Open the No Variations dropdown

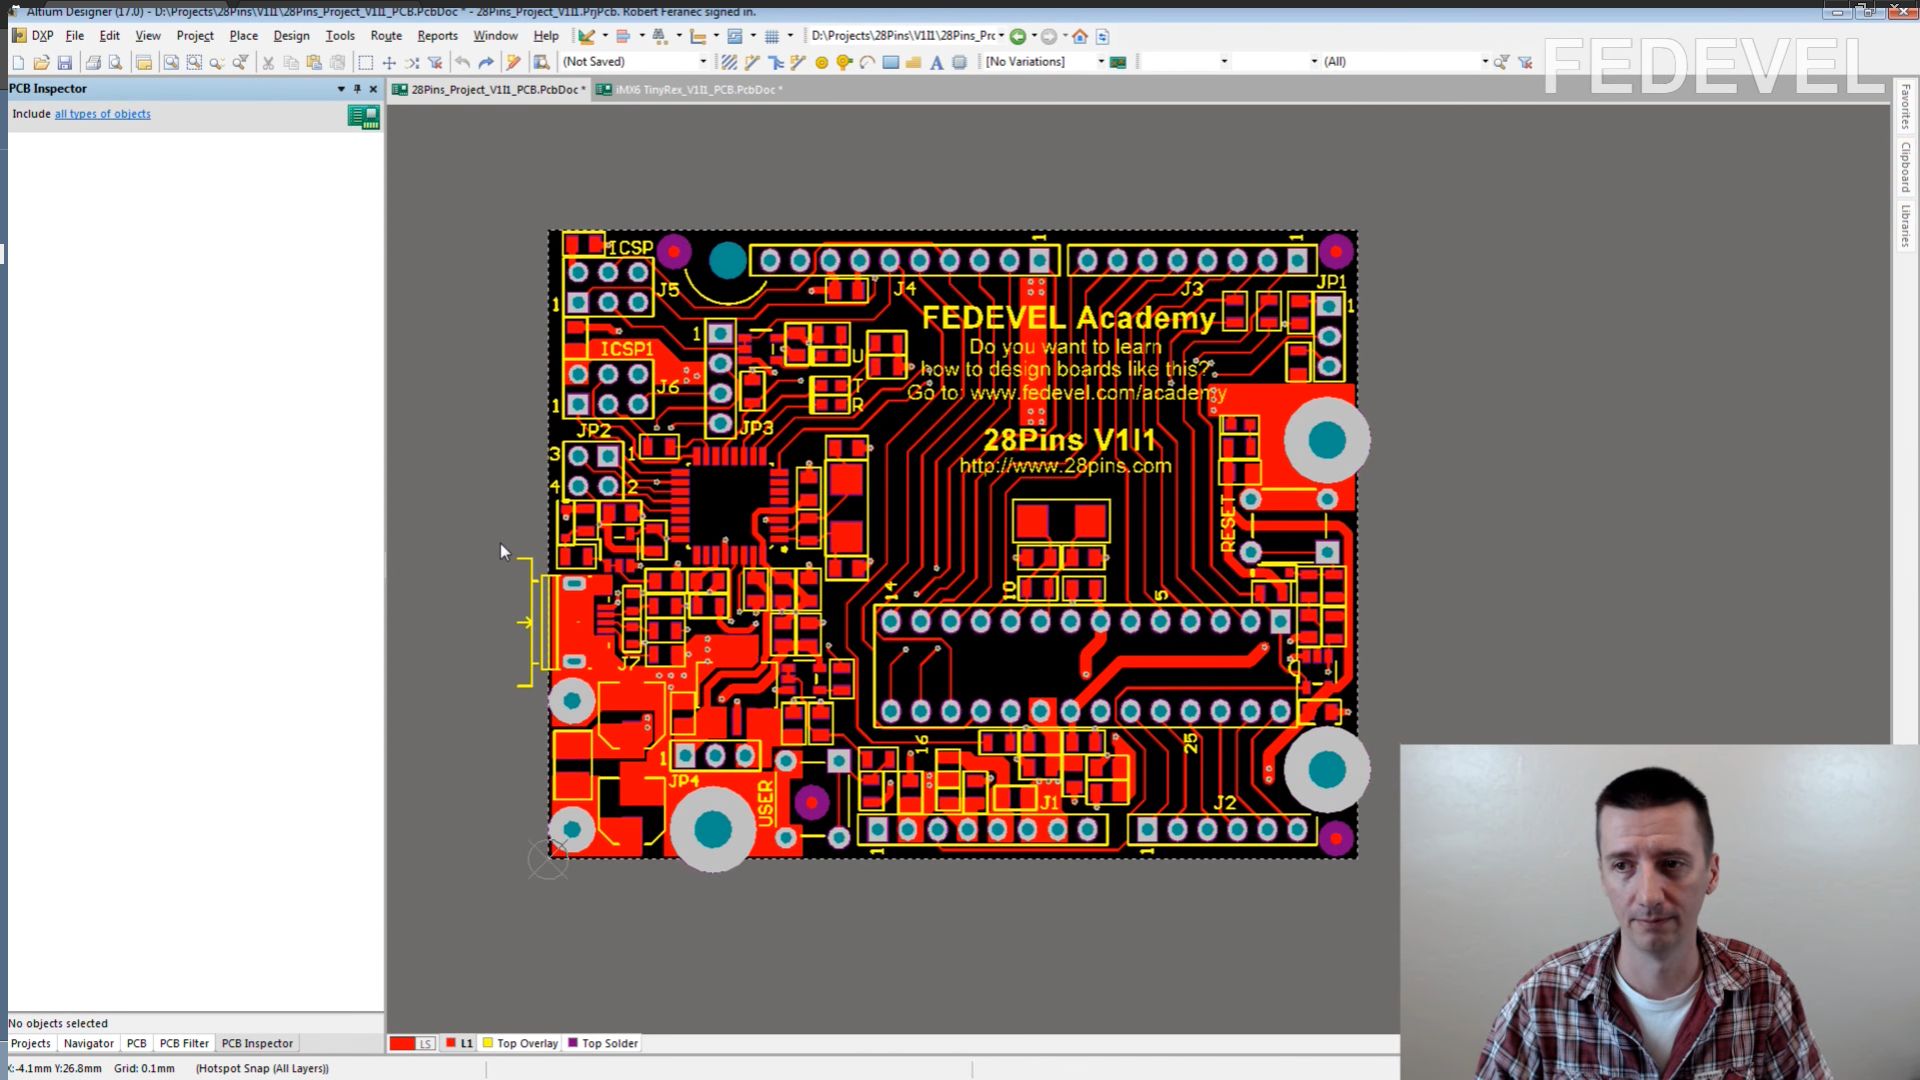point(1101,62)
